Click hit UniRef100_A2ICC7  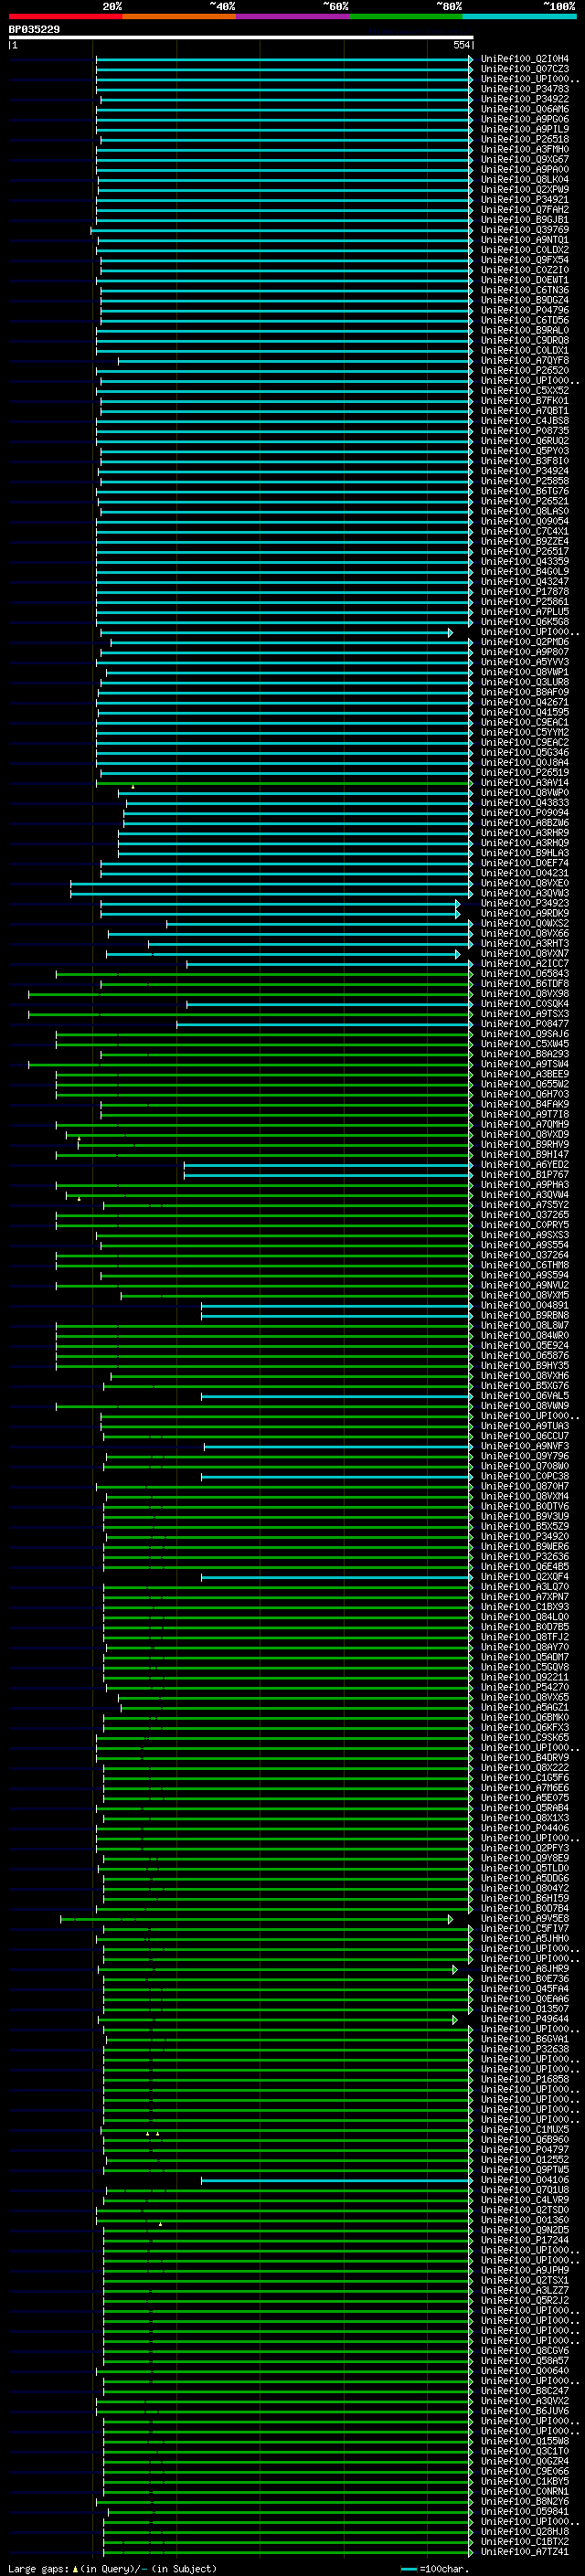coord(525,964)
